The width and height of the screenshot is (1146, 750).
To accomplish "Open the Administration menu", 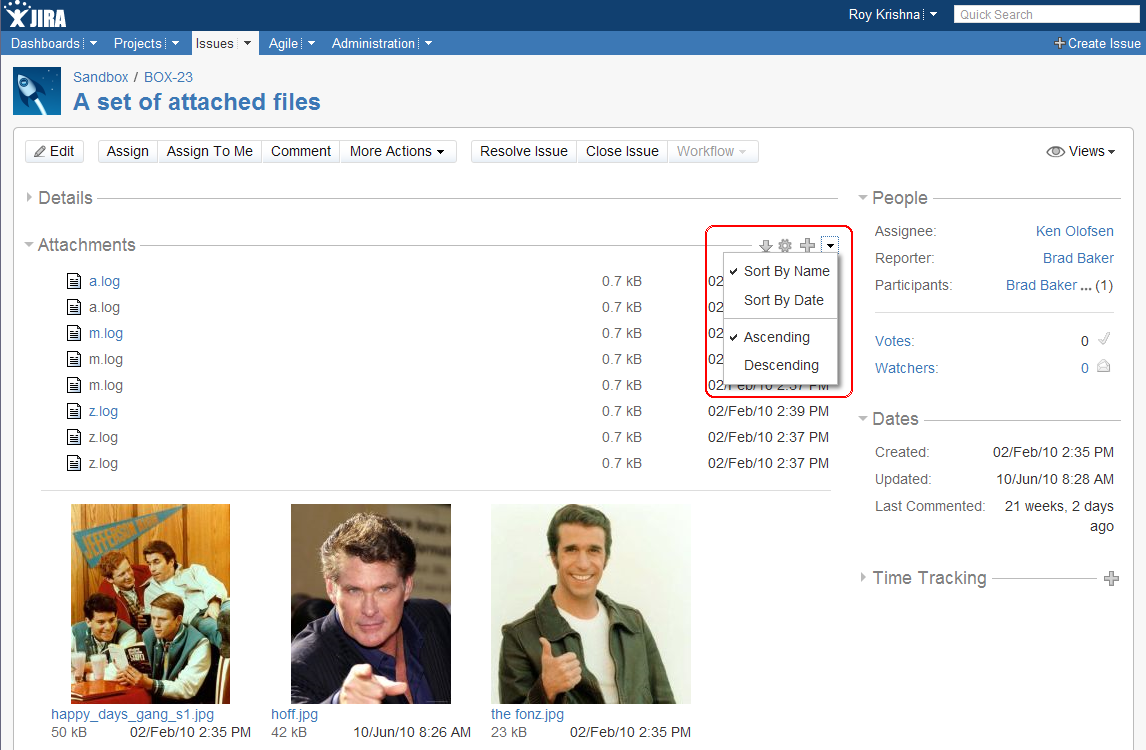I will [x=373, y=43].
